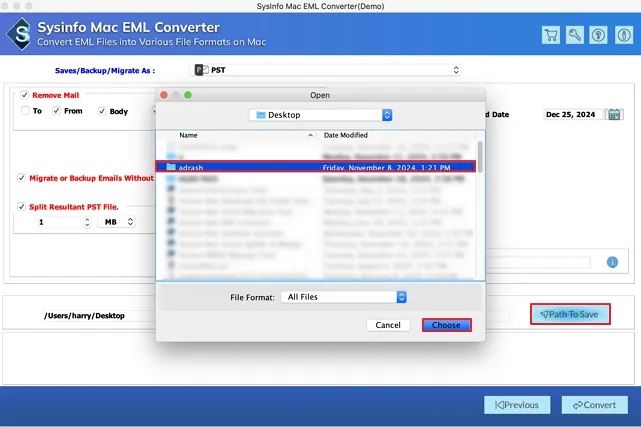The image size is (641, 427).
Task: Sort by Date Modified column header
Action: click(345, 135)
